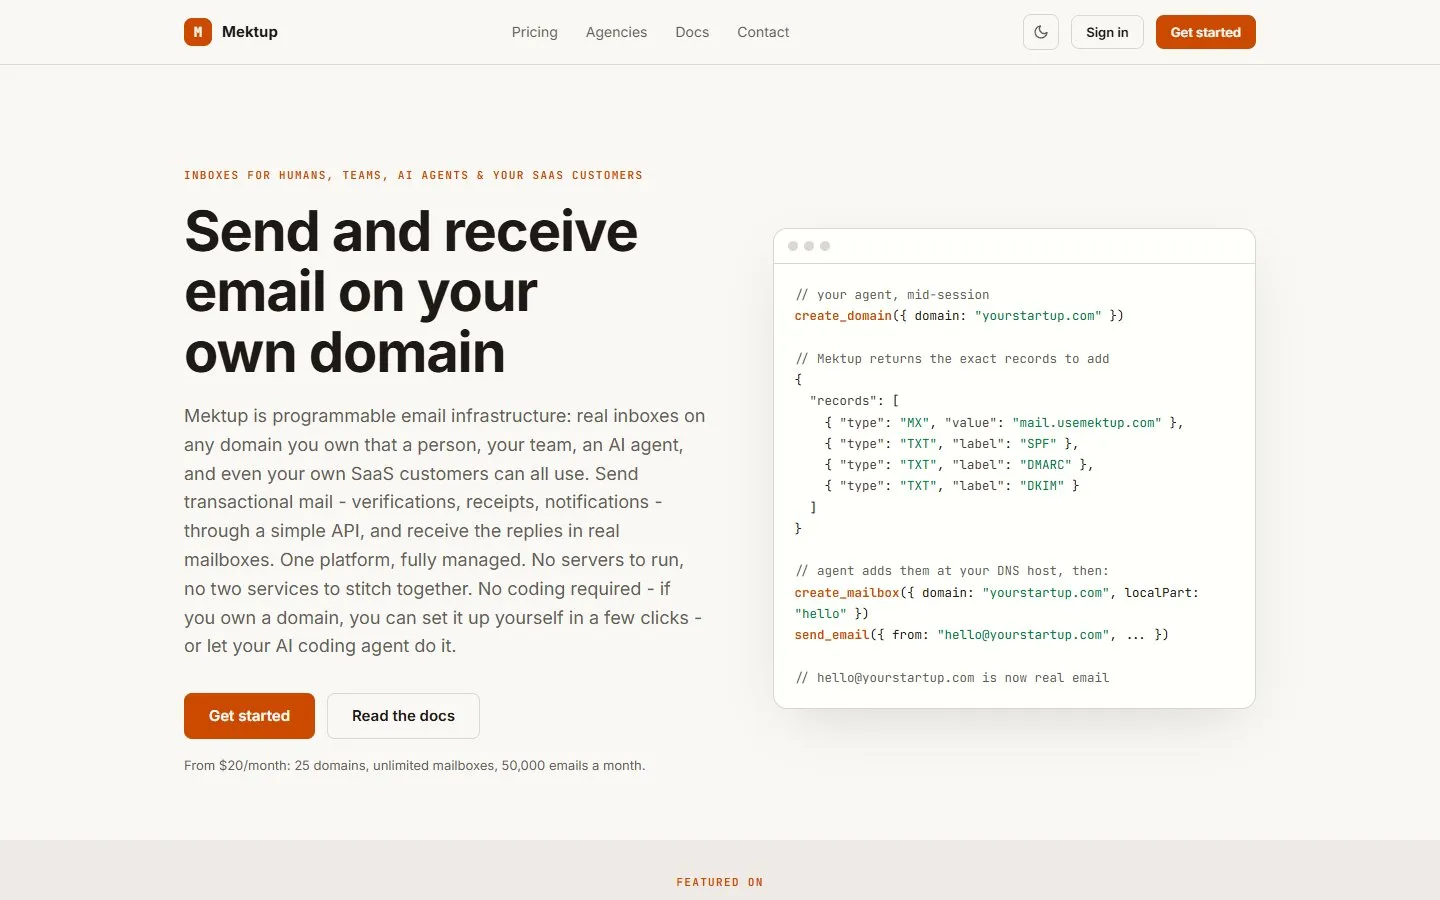Image resolution: width=1440 pixels, height=900 pixels.
Task: Click the "send_email" function name
Action: (832, 635)
